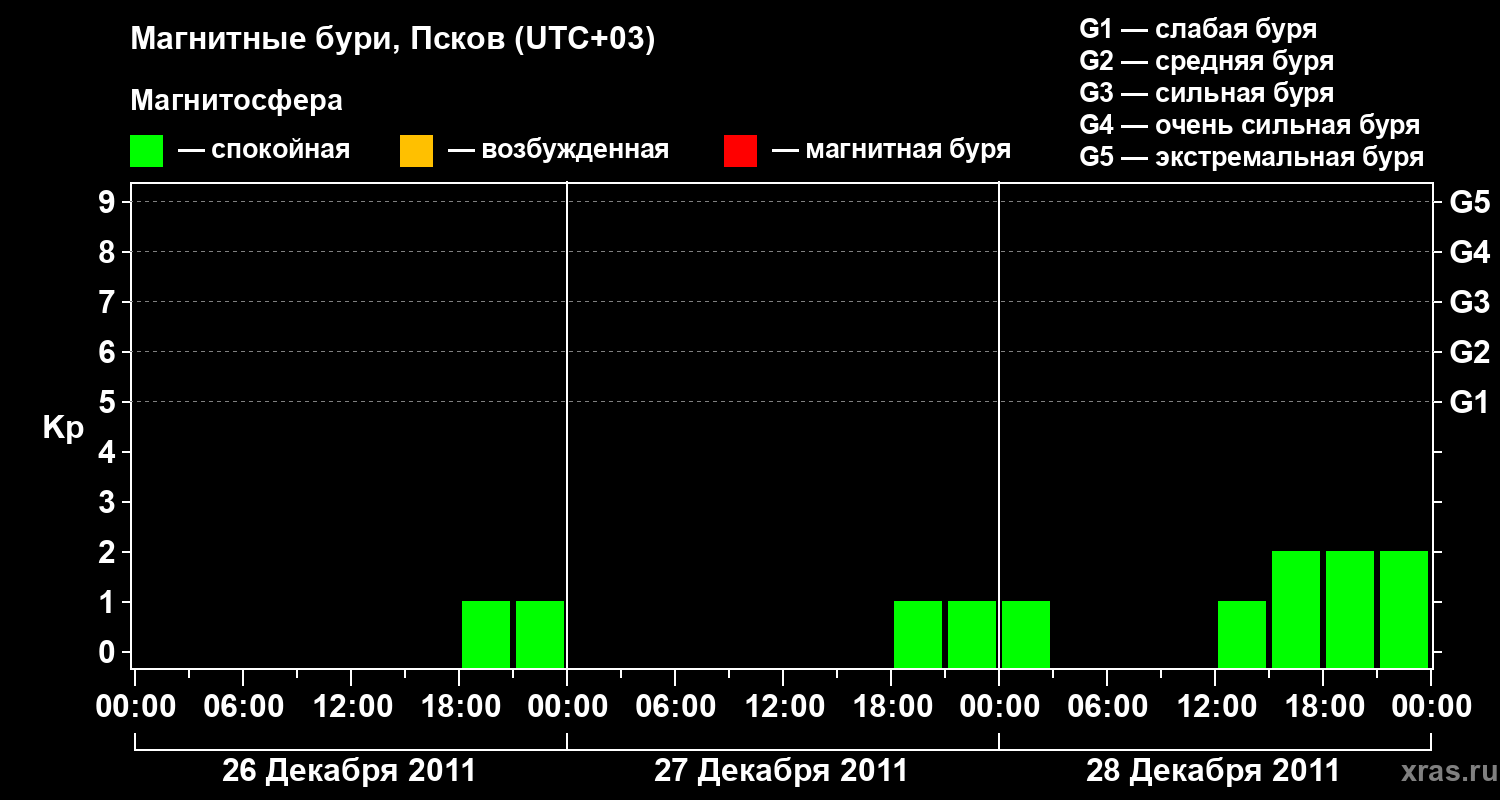Screen dimensions: 1500x800
Task: Click the 26 December 21:00–00:00 green bar
Action: click(540, 634)
